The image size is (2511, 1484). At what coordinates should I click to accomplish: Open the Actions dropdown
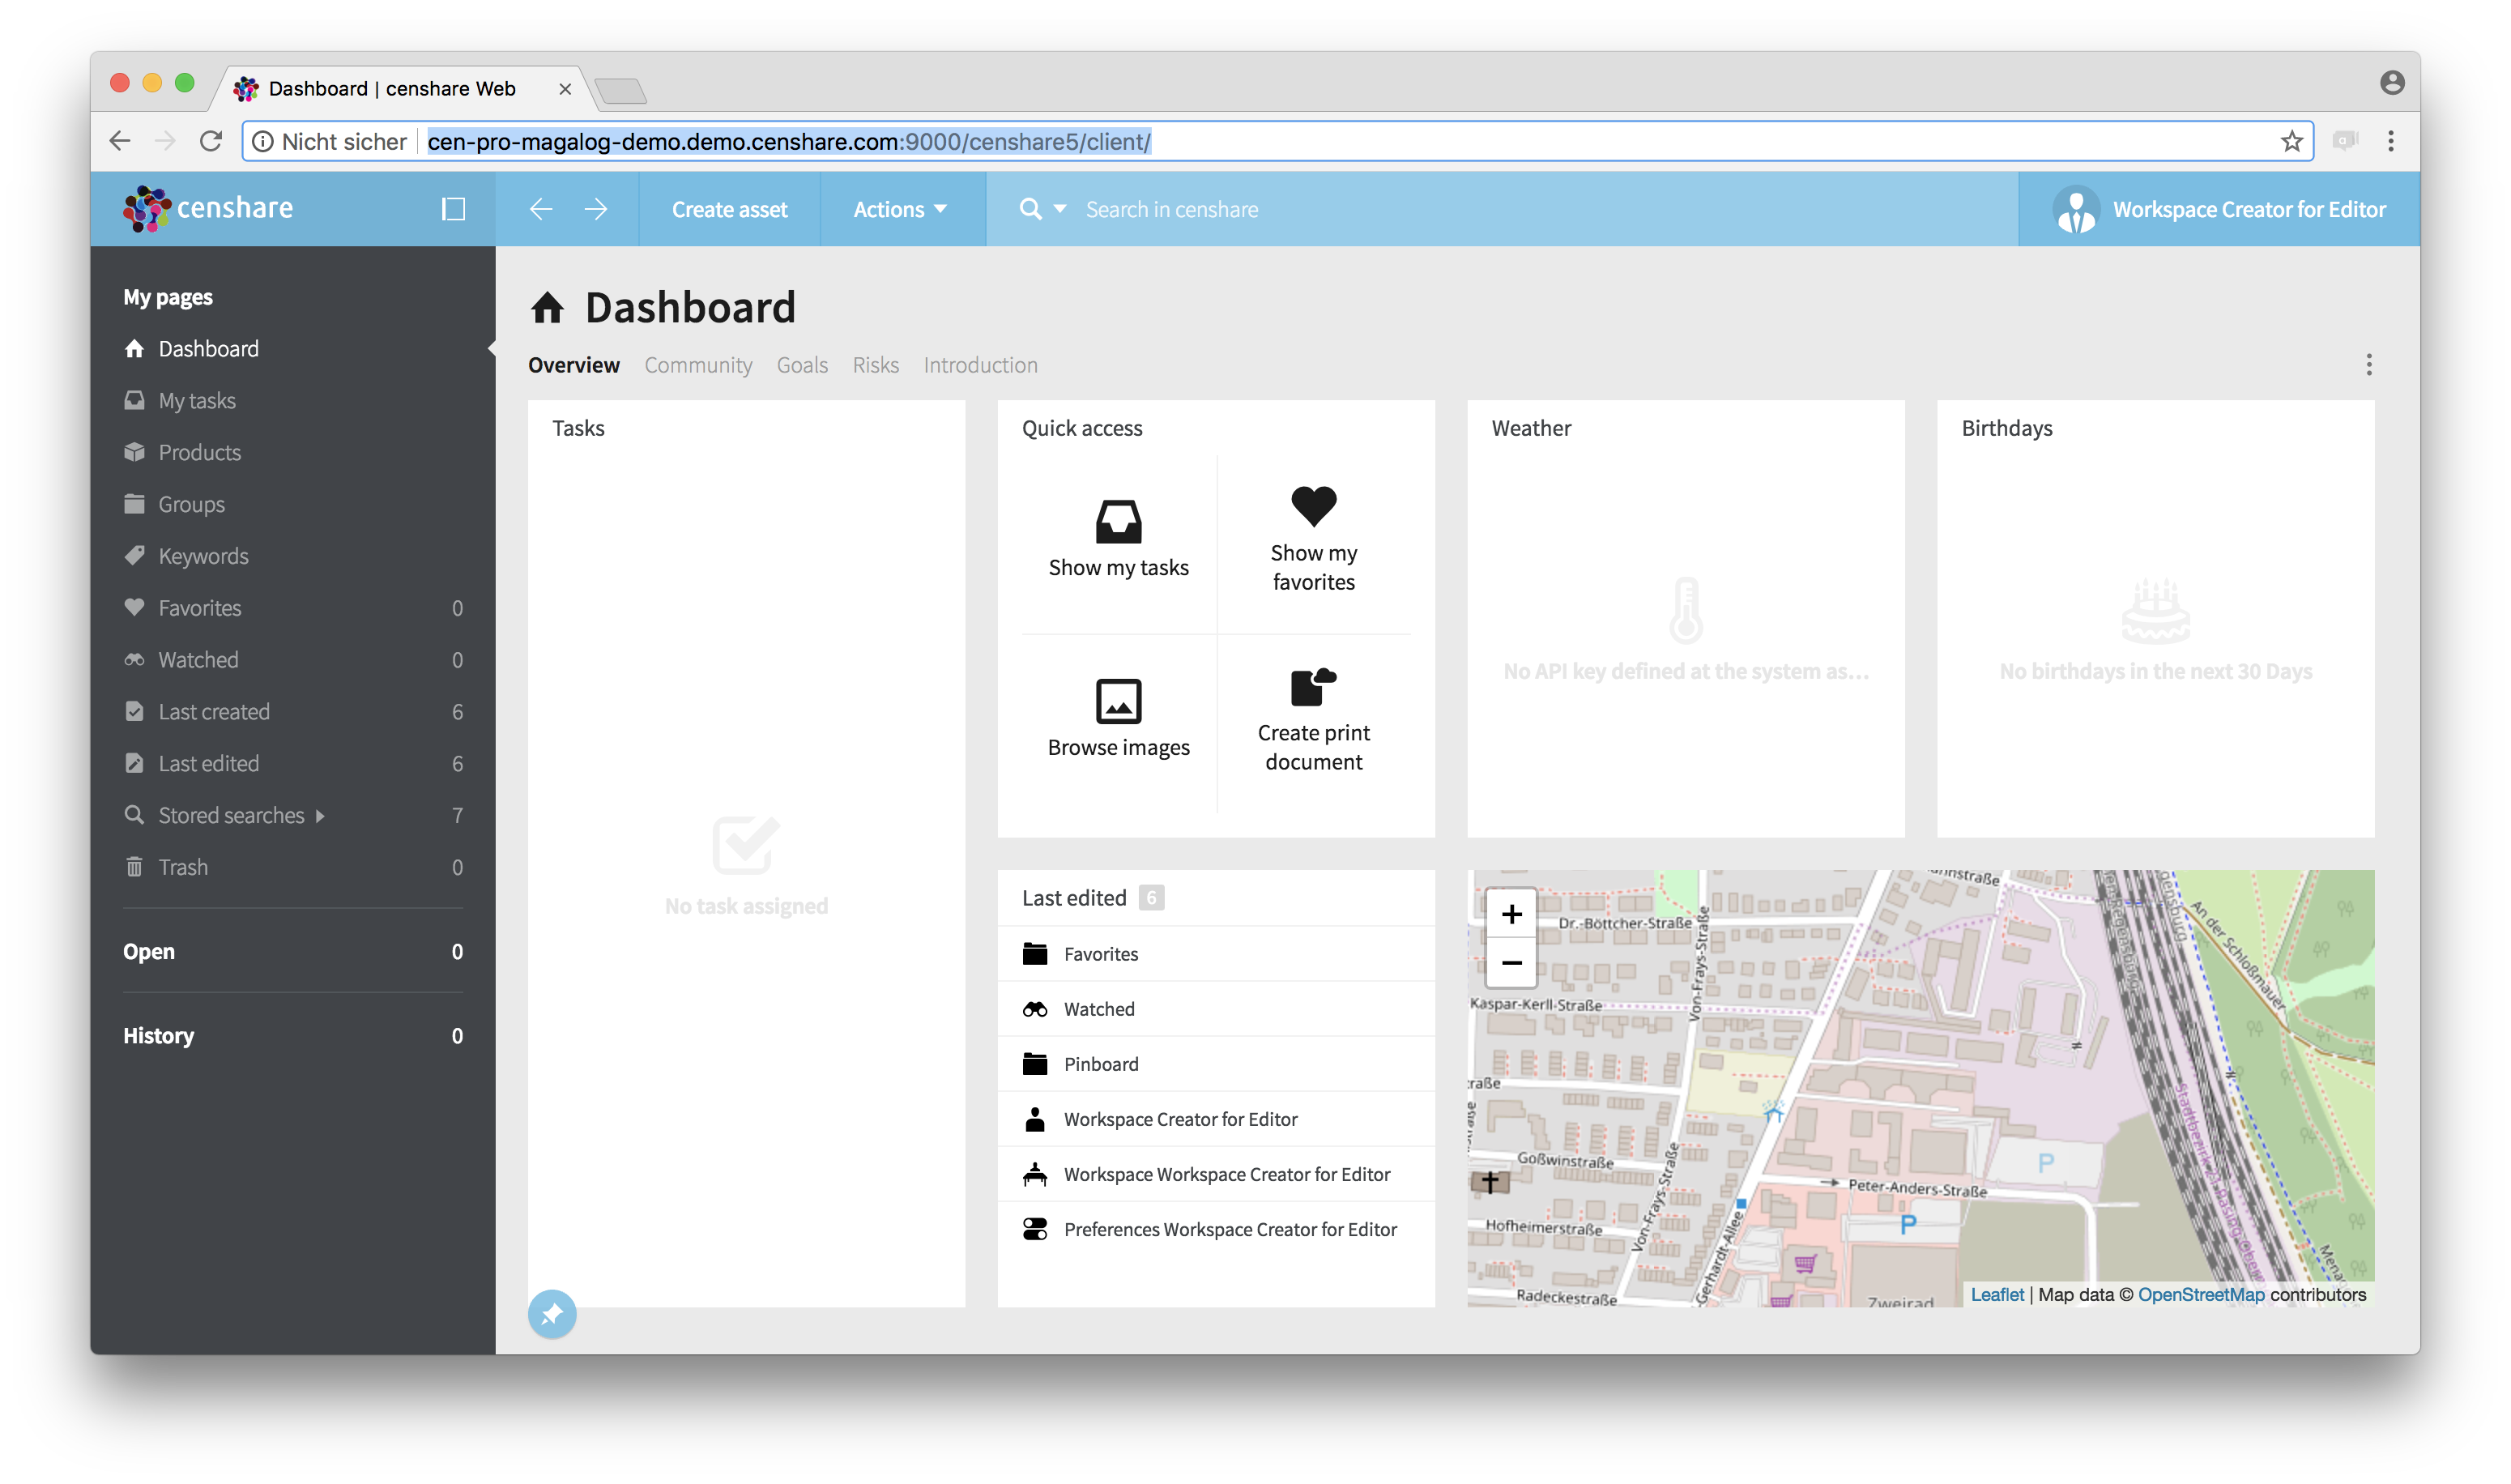pos(899,209)
